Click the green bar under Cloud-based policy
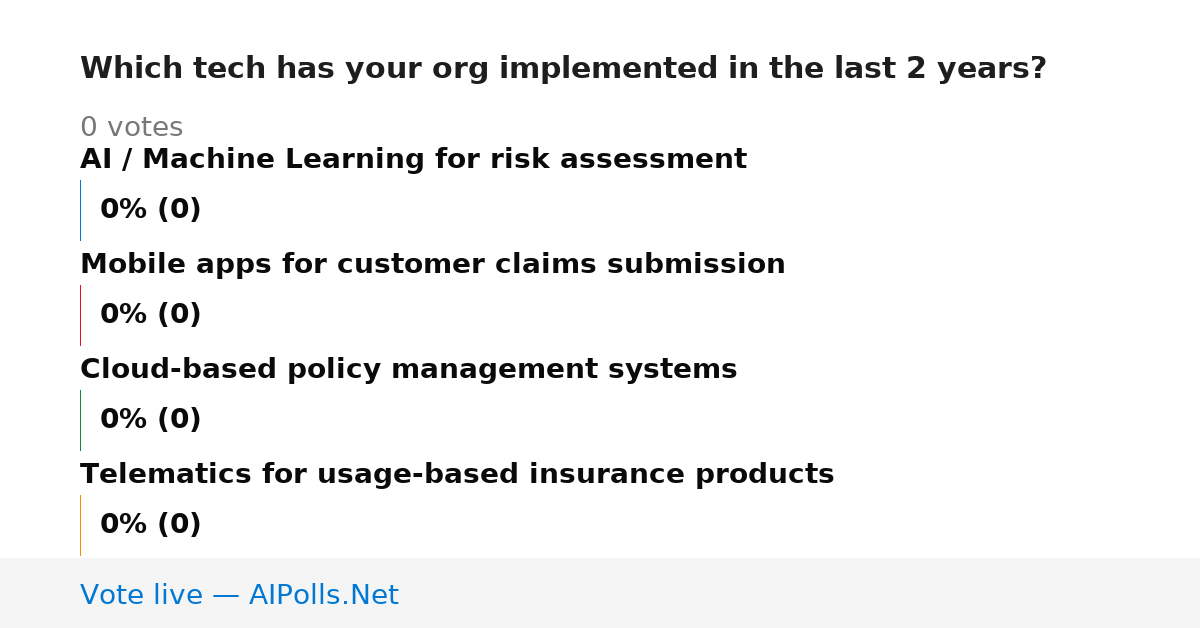This screenshot has height=628, width=1200. point(80,420)
